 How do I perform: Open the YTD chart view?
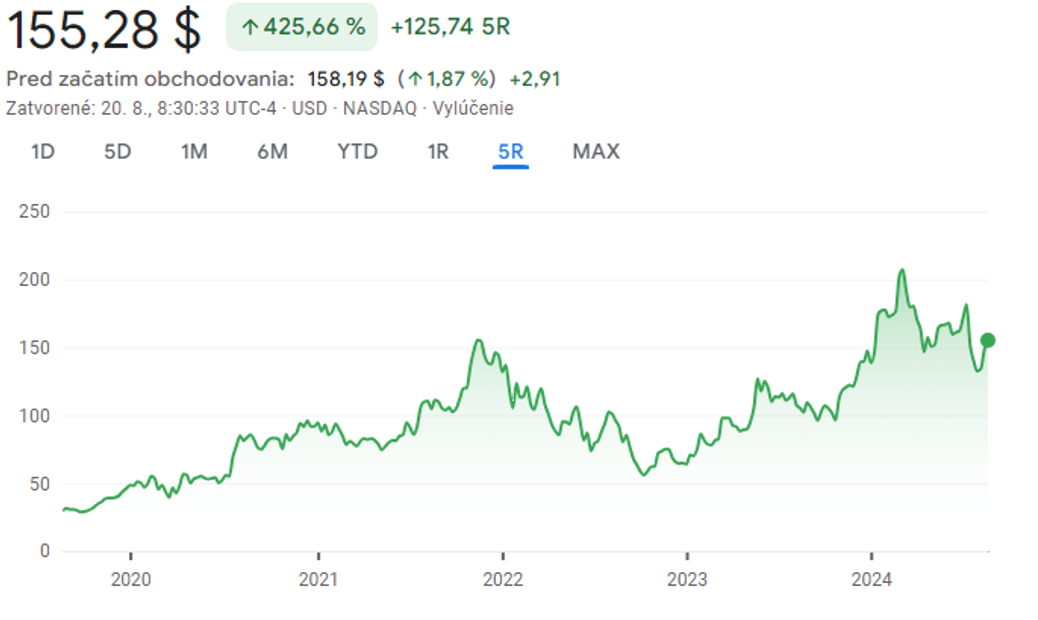[357, 151]
